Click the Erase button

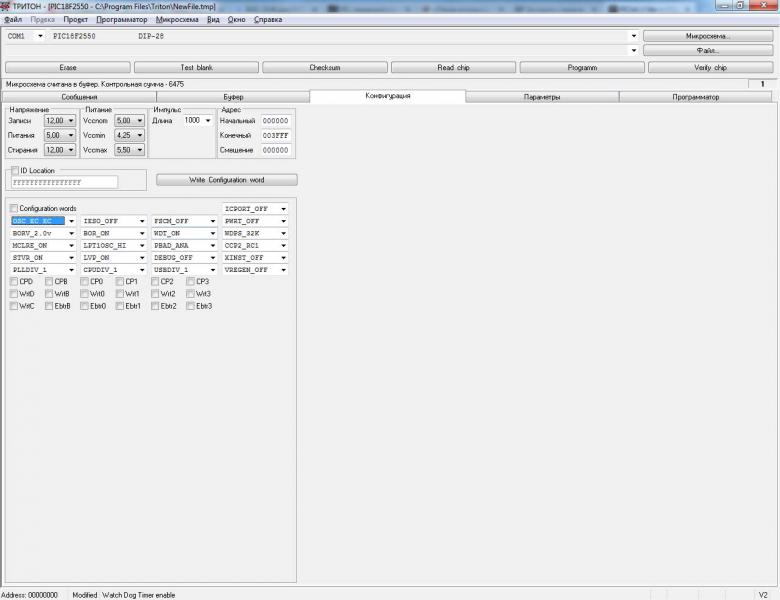coord(67,67)
